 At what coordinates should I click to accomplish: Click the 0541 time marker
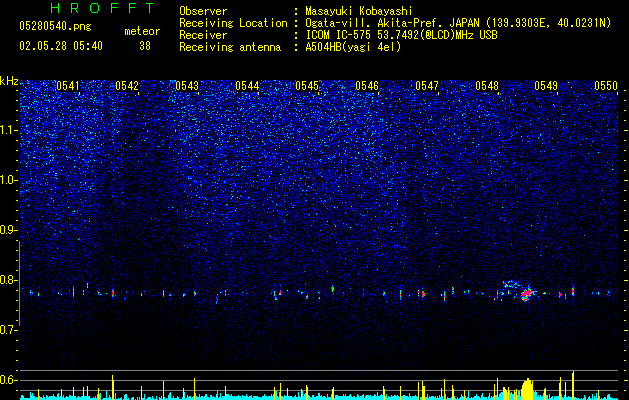[68, 86]
